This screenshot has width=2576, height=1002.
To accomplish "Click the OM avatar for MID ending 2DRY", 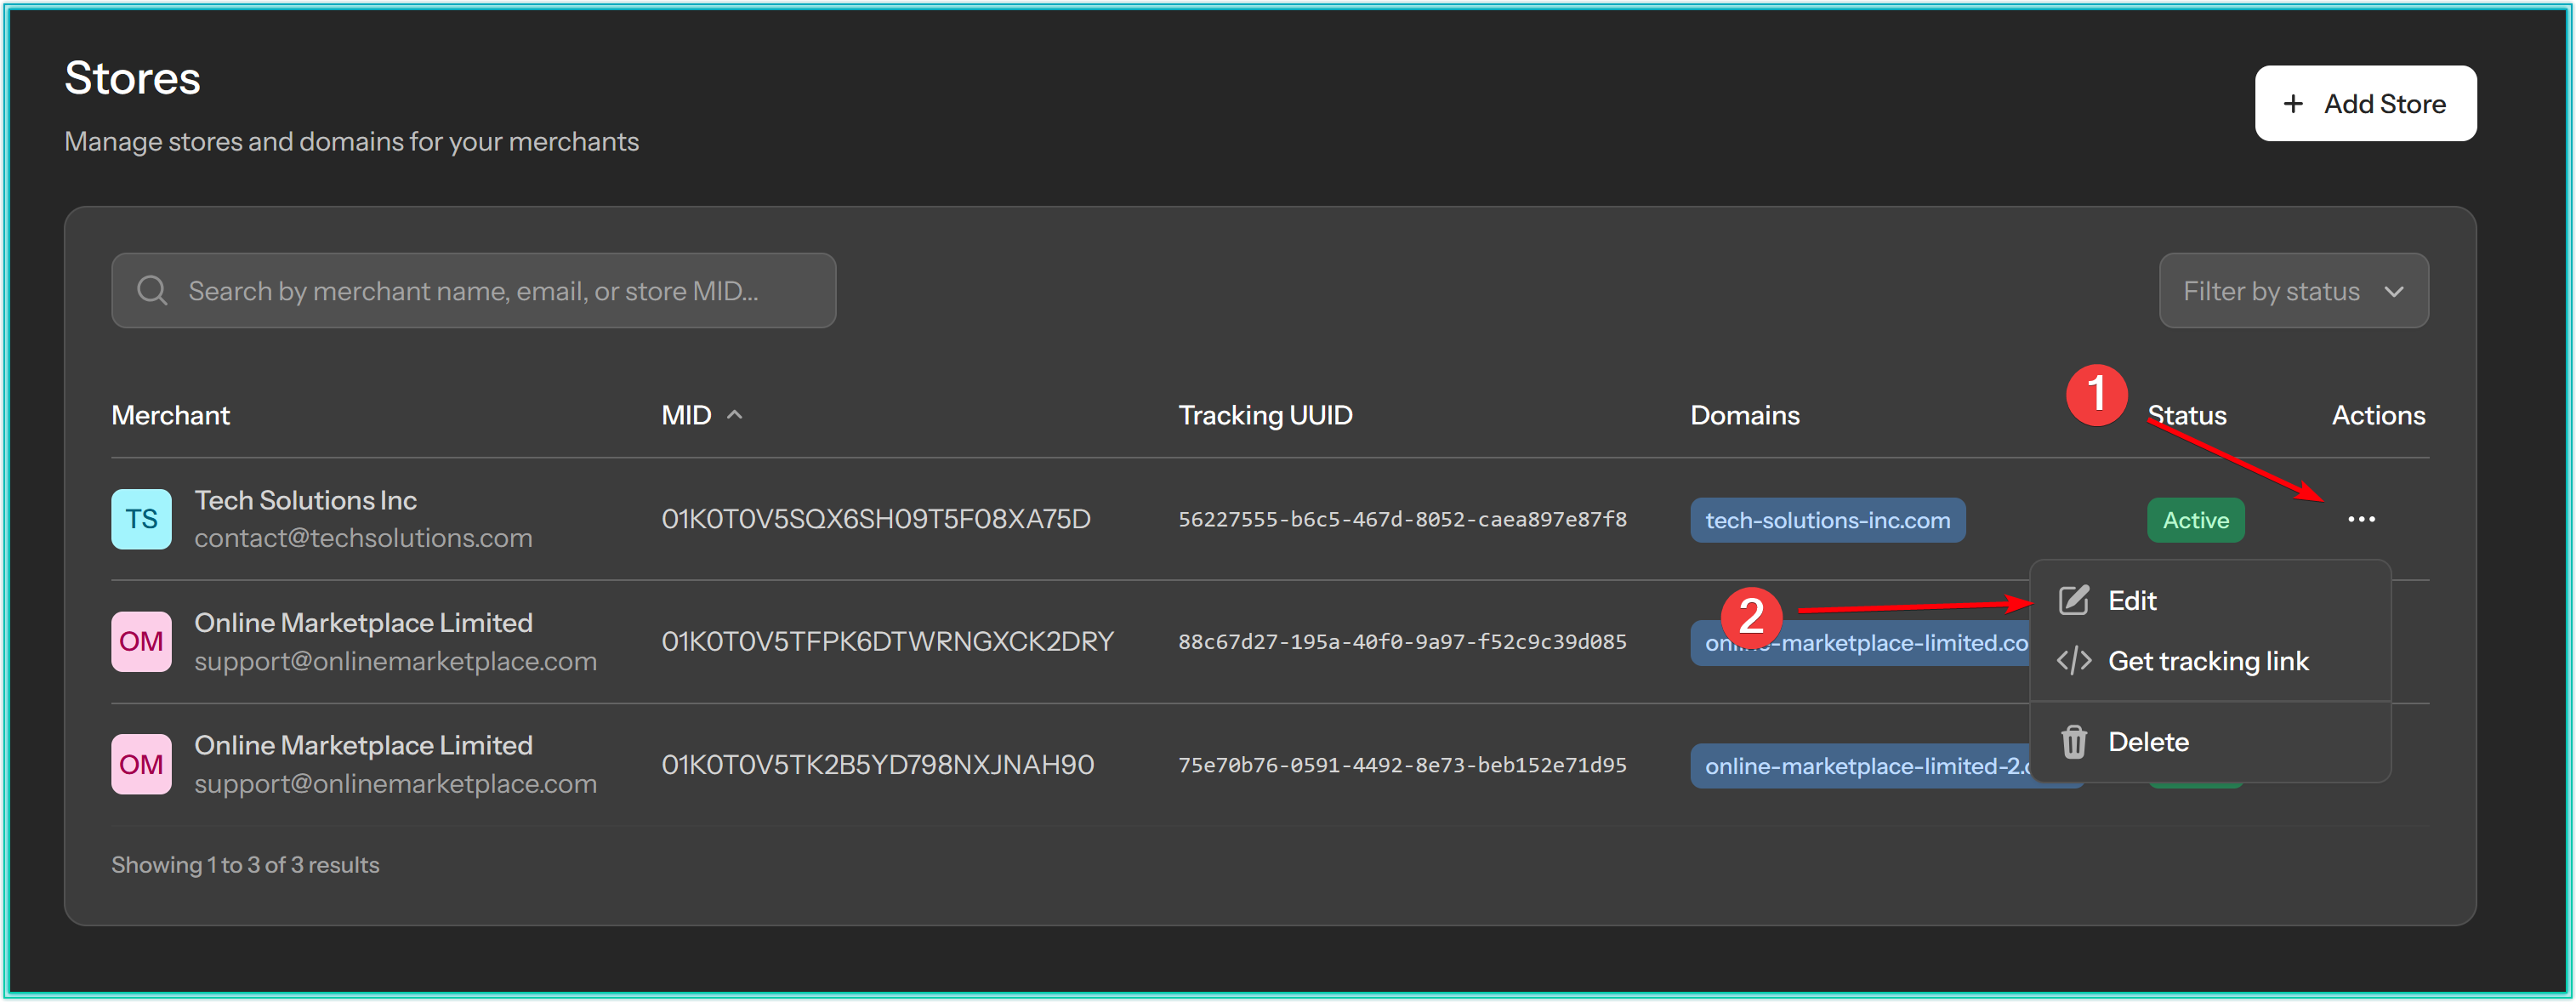I will (141, 642).
